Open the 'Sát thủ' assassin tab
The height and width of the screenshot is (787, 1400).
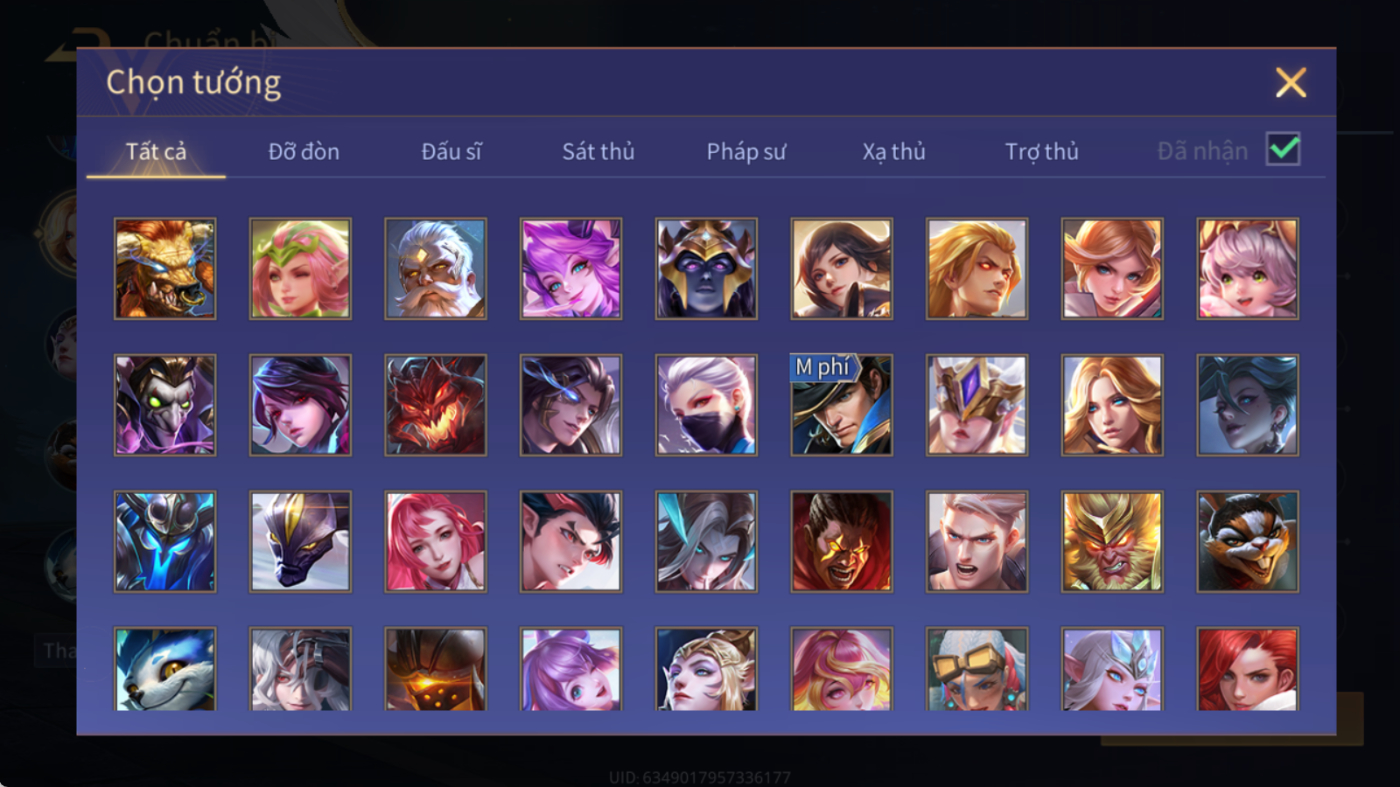598,152
